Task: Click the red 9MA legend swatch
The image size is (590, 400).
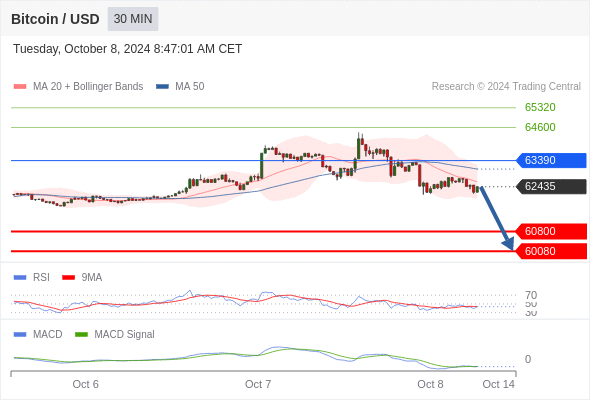Action: click(68, 278)
